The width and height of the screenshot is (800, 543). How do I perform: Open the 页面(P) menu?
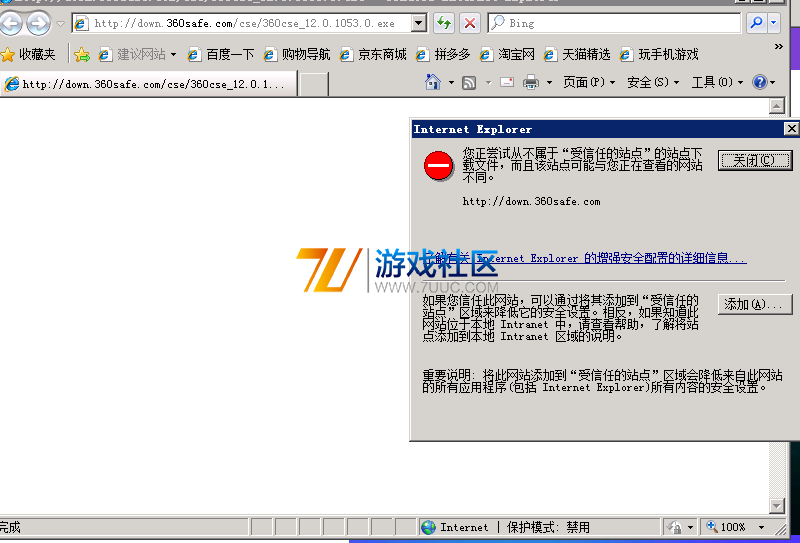[589, 82]
